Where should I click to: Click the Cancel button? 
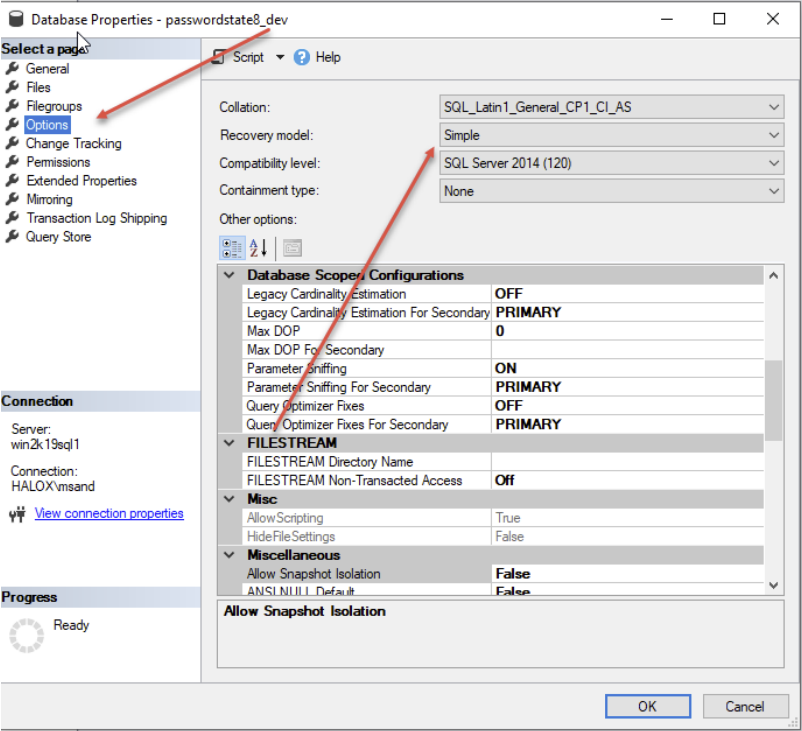[745, 706]
